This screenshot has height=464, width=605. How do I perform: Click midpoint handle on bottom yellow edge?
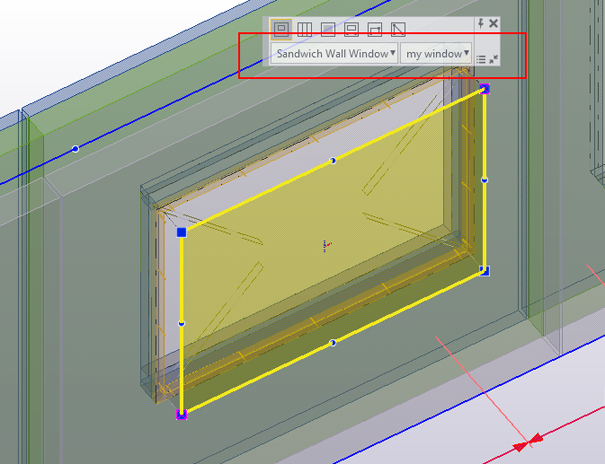pos(333,343)
